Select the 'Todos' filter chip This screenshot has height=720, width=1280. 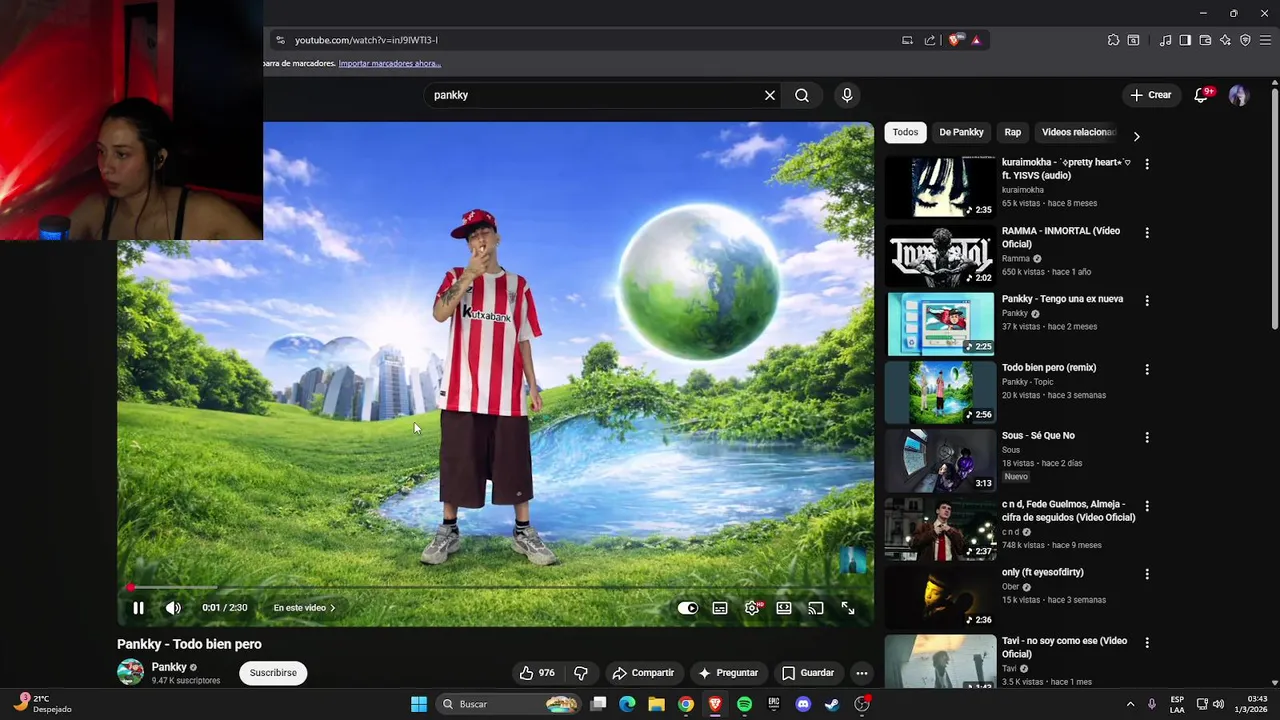tap(905, 132)
